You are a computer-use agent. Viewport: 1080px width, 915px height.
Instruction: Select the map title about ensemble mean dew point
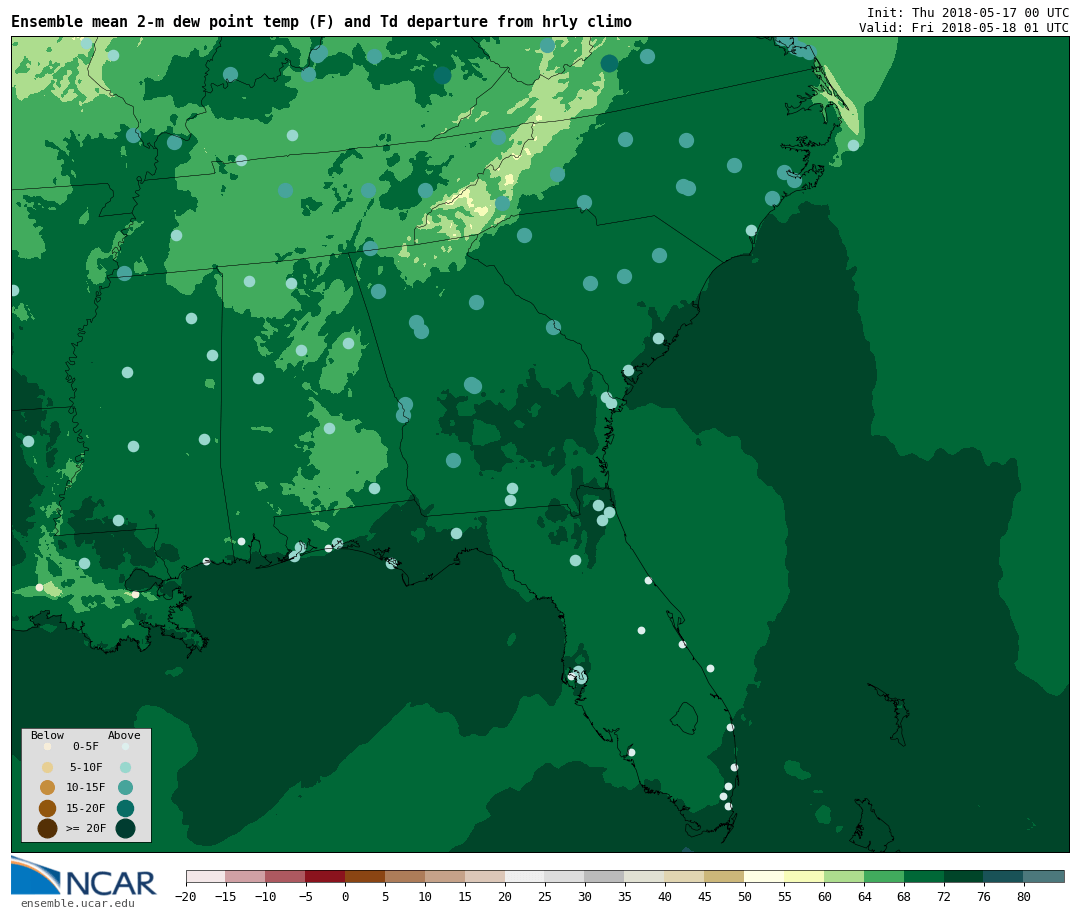tap(321, 22)
